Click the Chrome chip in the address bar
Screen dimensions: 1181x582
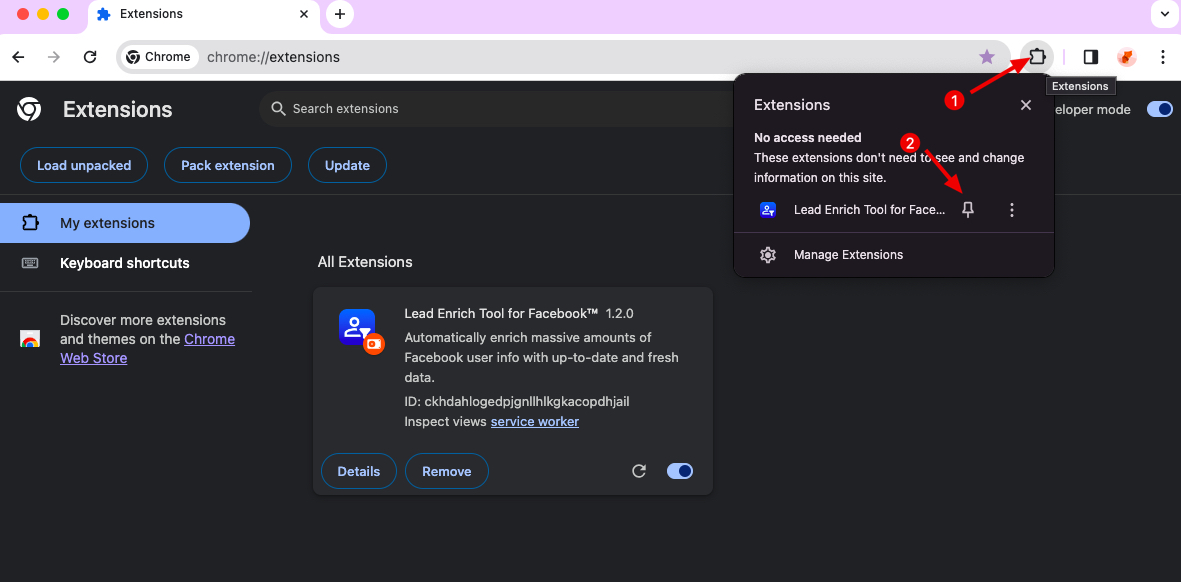coord(158,57)
